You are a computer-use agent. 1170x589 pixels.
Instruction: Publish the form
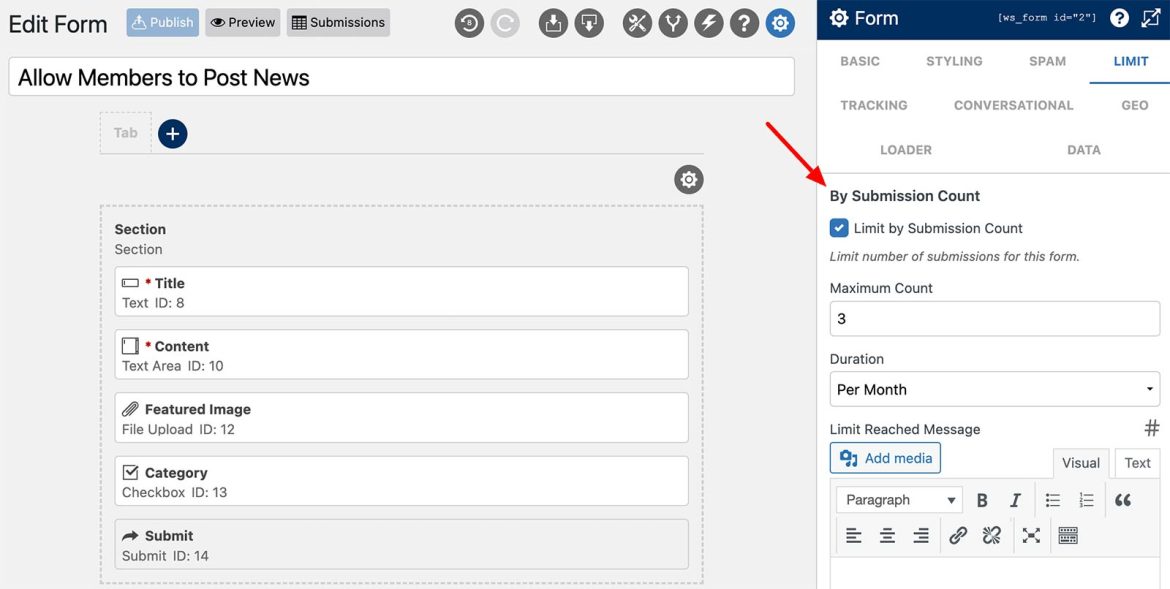161,22
